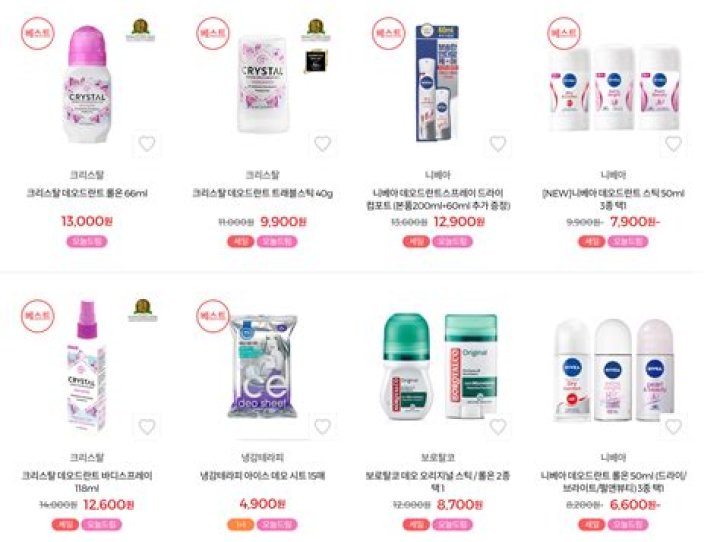Open Crystal body spray 118ml title link
The height and width of the screenshot is (542, 720).
tap(87, 481)
